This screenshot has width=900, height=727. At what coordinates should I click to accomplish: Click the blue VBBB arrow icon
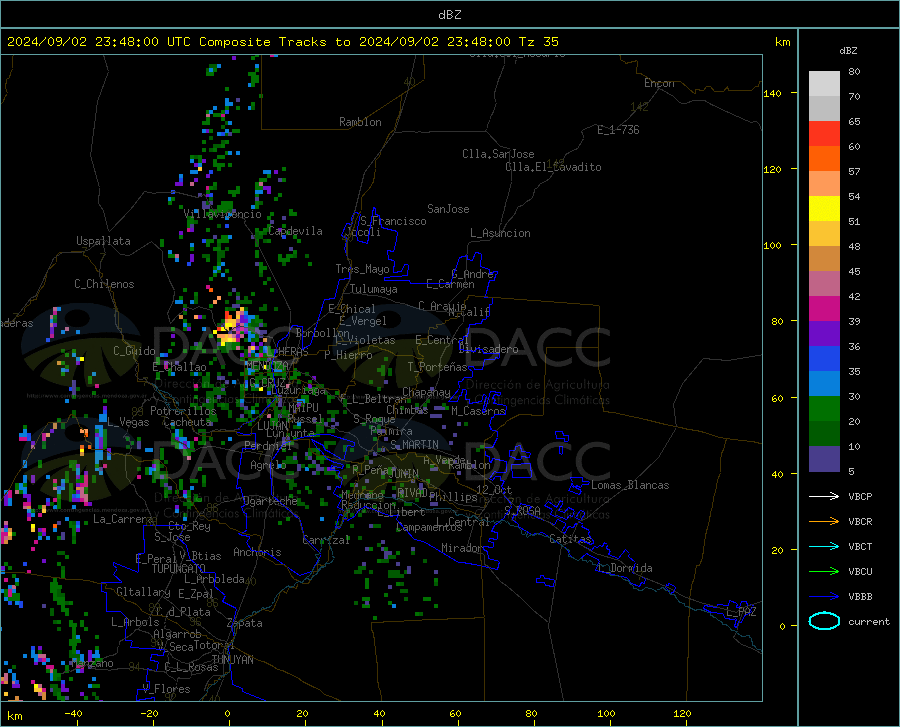tap(824, 596)
